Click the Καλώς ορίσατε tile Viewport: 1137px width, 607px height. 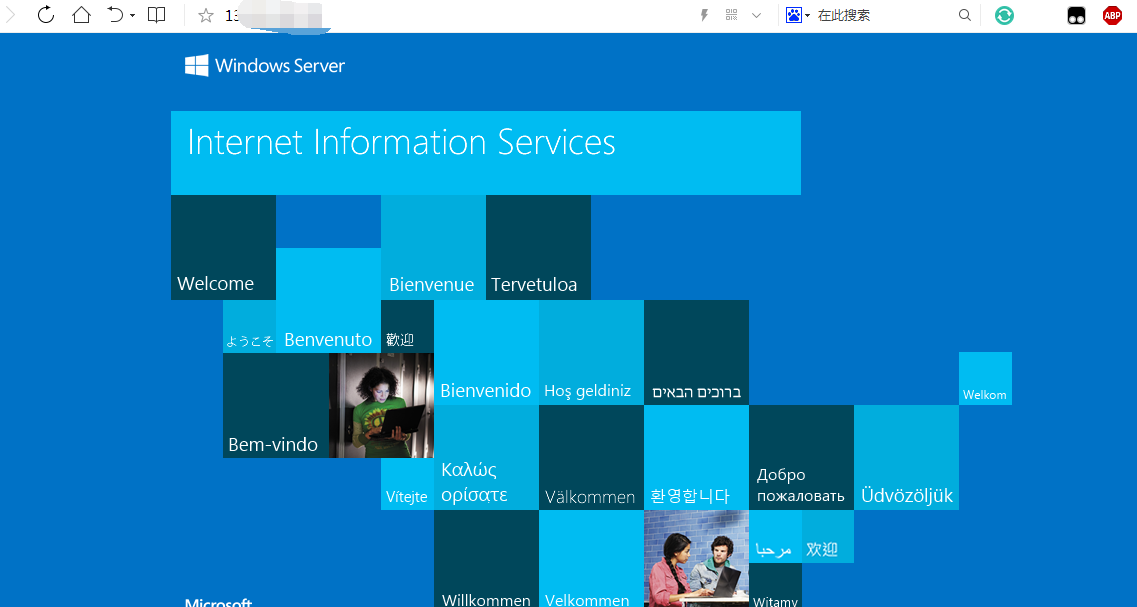[x=486, y=458]
